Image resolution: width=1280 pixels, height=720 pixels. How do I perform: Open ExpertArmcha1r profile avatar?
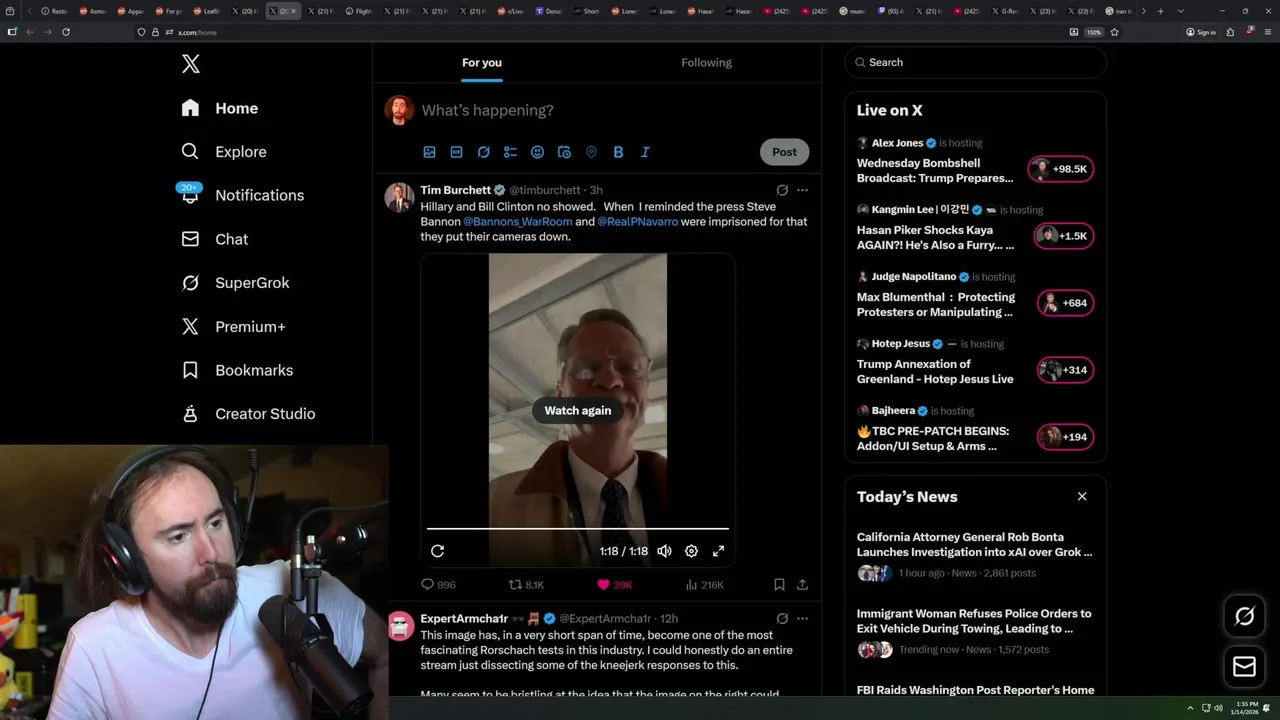click(400, 626)
